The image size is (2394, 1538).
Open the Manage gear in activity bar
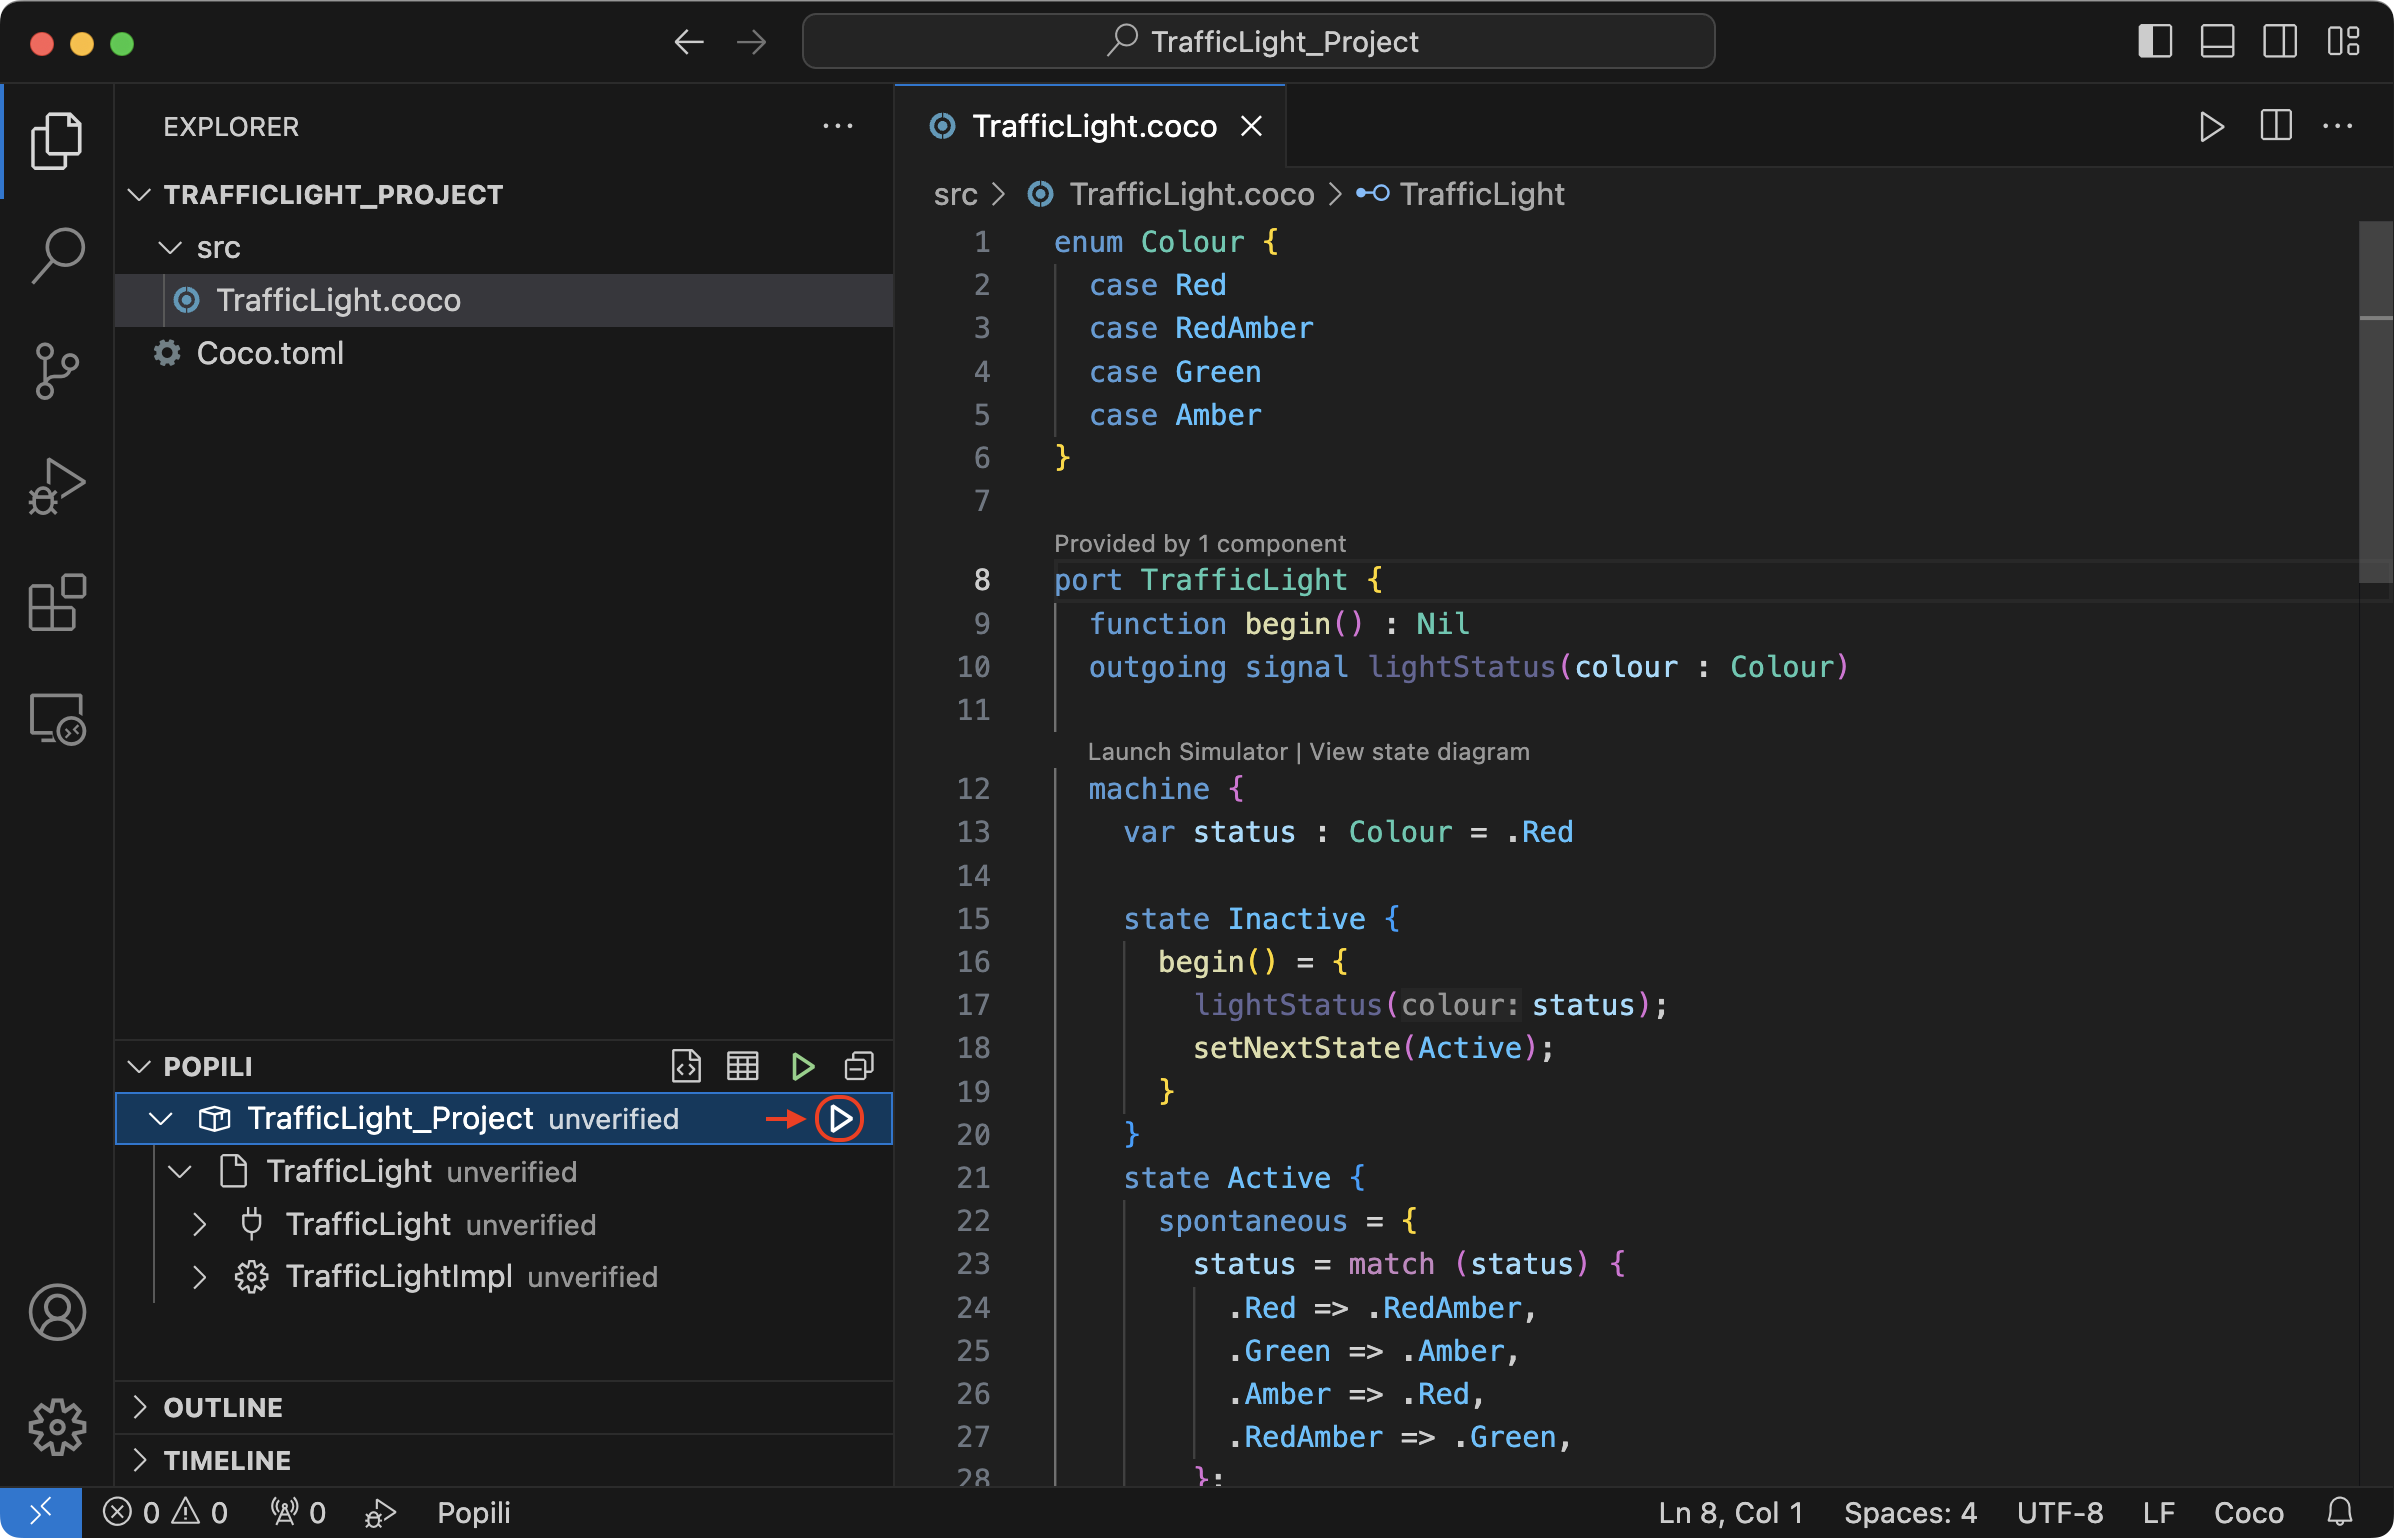coord(57,1427)
